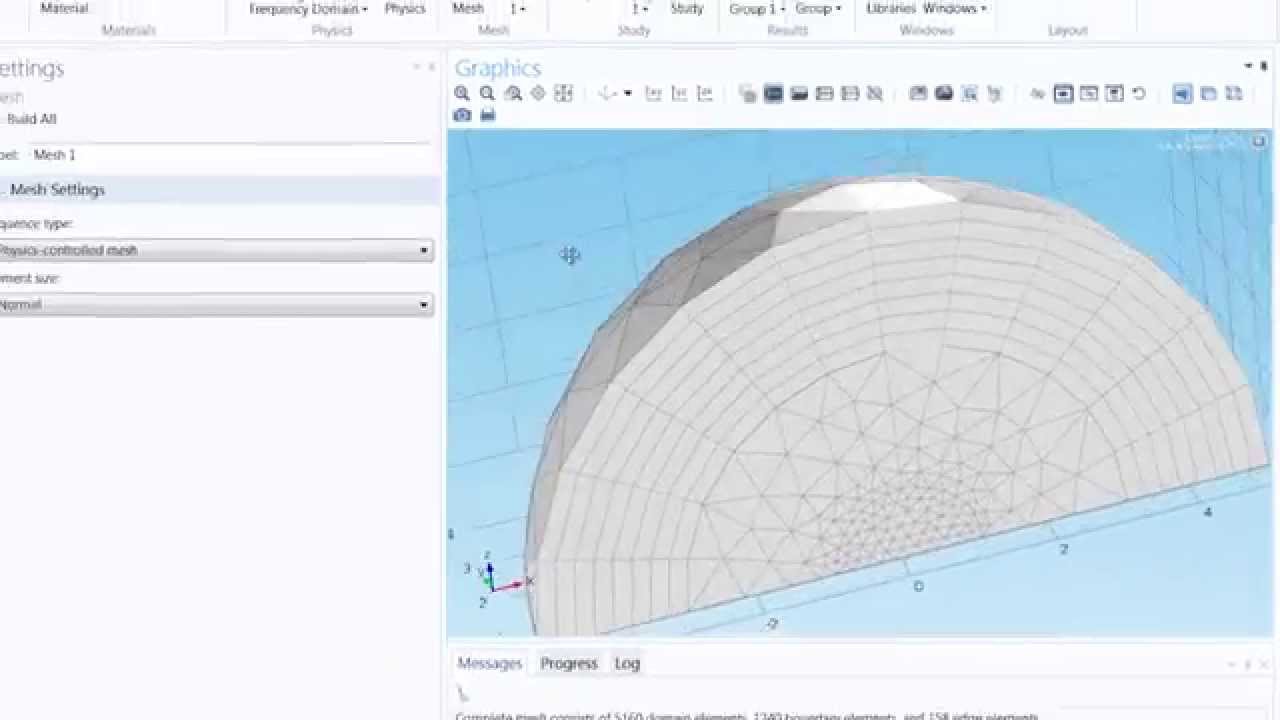Screen dimensions: 1280x720
Task: Click the crossed-out selection icon after Select Points
Action: tap(875, 93)
